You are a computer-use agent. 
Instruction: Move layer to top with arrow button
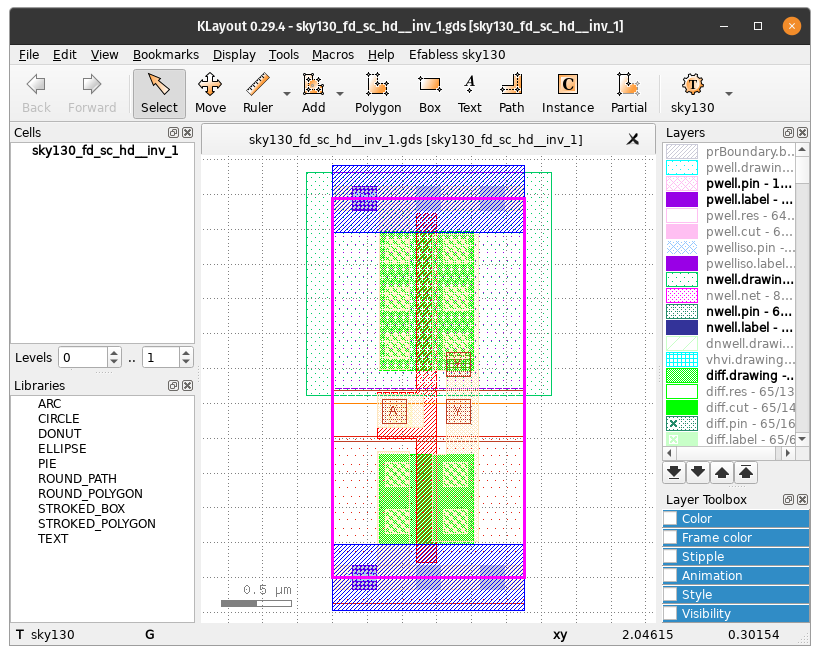coord(746,472)
